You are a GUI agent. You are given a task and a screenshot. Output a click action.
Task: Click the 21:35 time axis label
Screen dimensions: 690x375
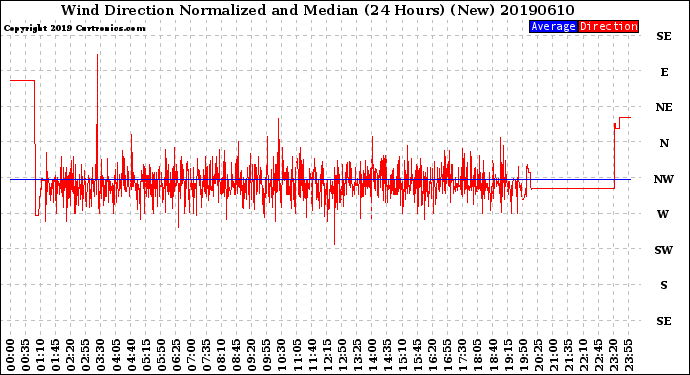[x=568, y=355]
